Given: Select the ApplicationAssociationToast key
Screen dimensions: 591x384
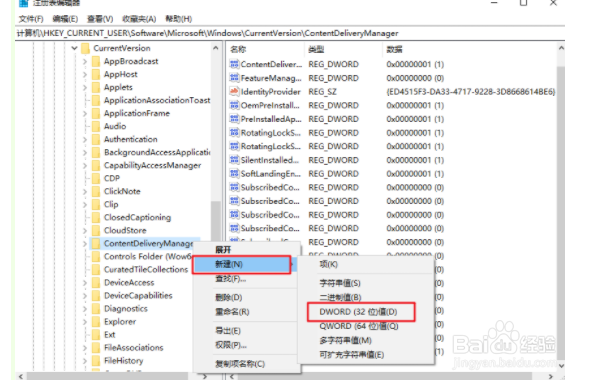Looking at the screenshot, I should (x=157, y=100).
